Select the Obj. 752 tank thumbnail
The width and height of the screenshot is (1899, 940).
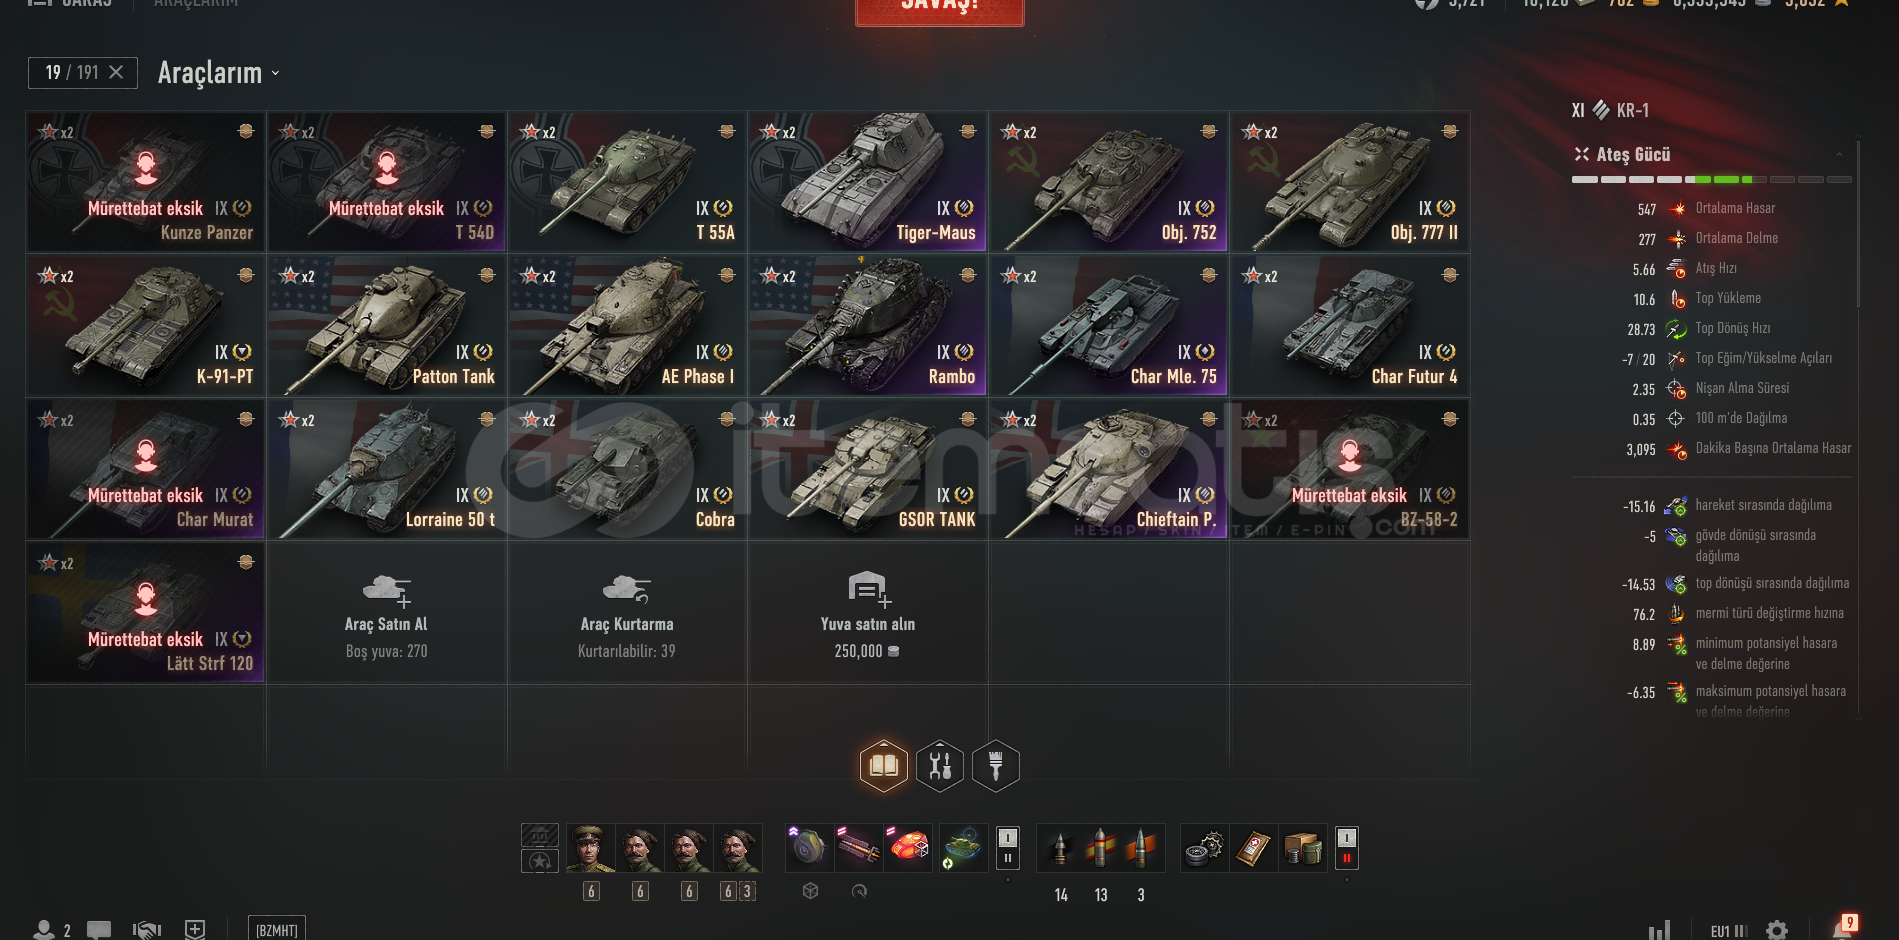pyautogui.click(x=1109, y=182)
